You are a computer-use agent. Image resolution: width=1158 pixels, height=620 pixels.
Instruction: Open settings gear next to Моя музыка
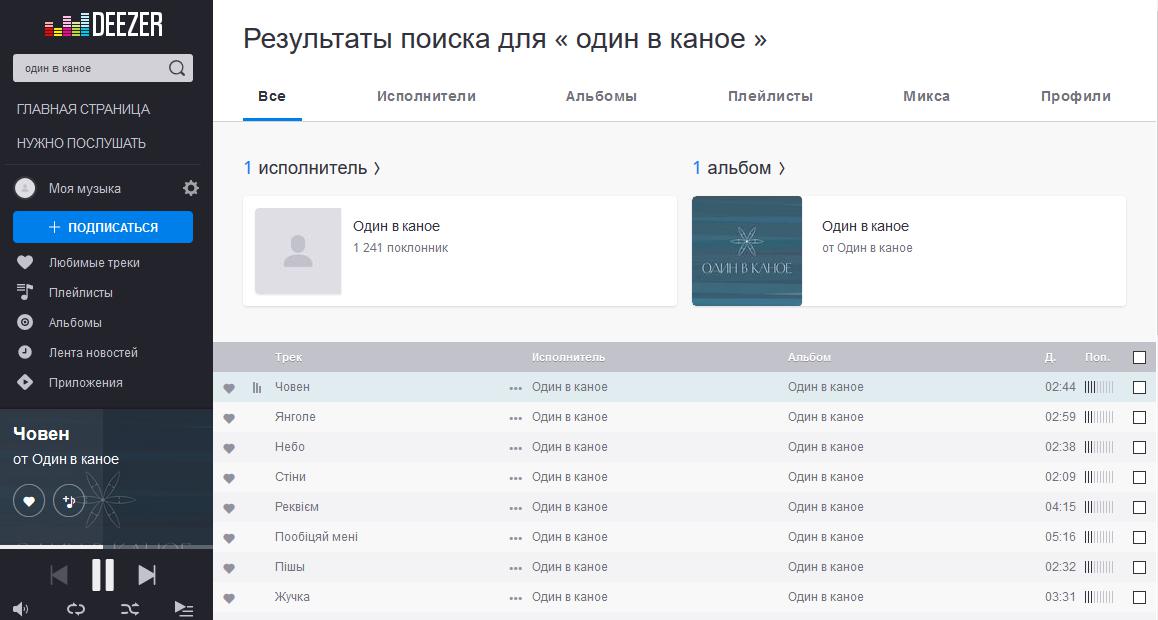pyautogui.click(x=191, y=188)
